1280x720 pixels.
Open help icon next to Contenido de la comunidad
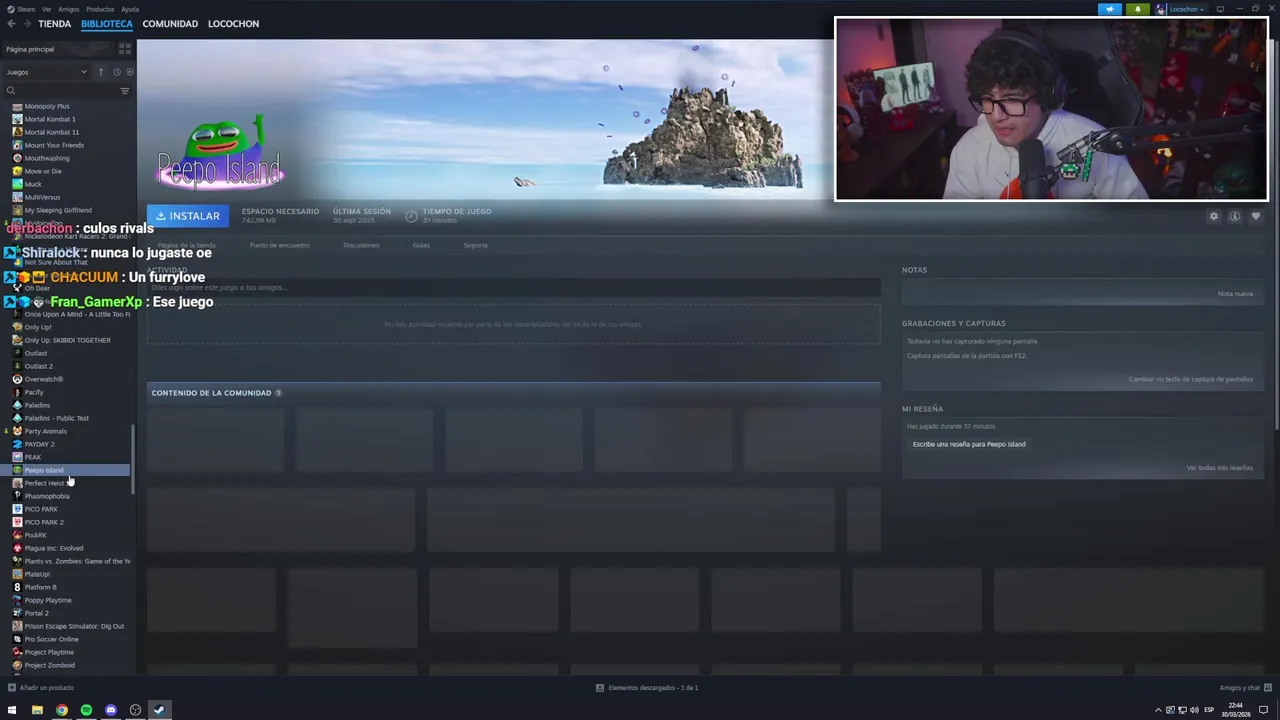point(278,393)
